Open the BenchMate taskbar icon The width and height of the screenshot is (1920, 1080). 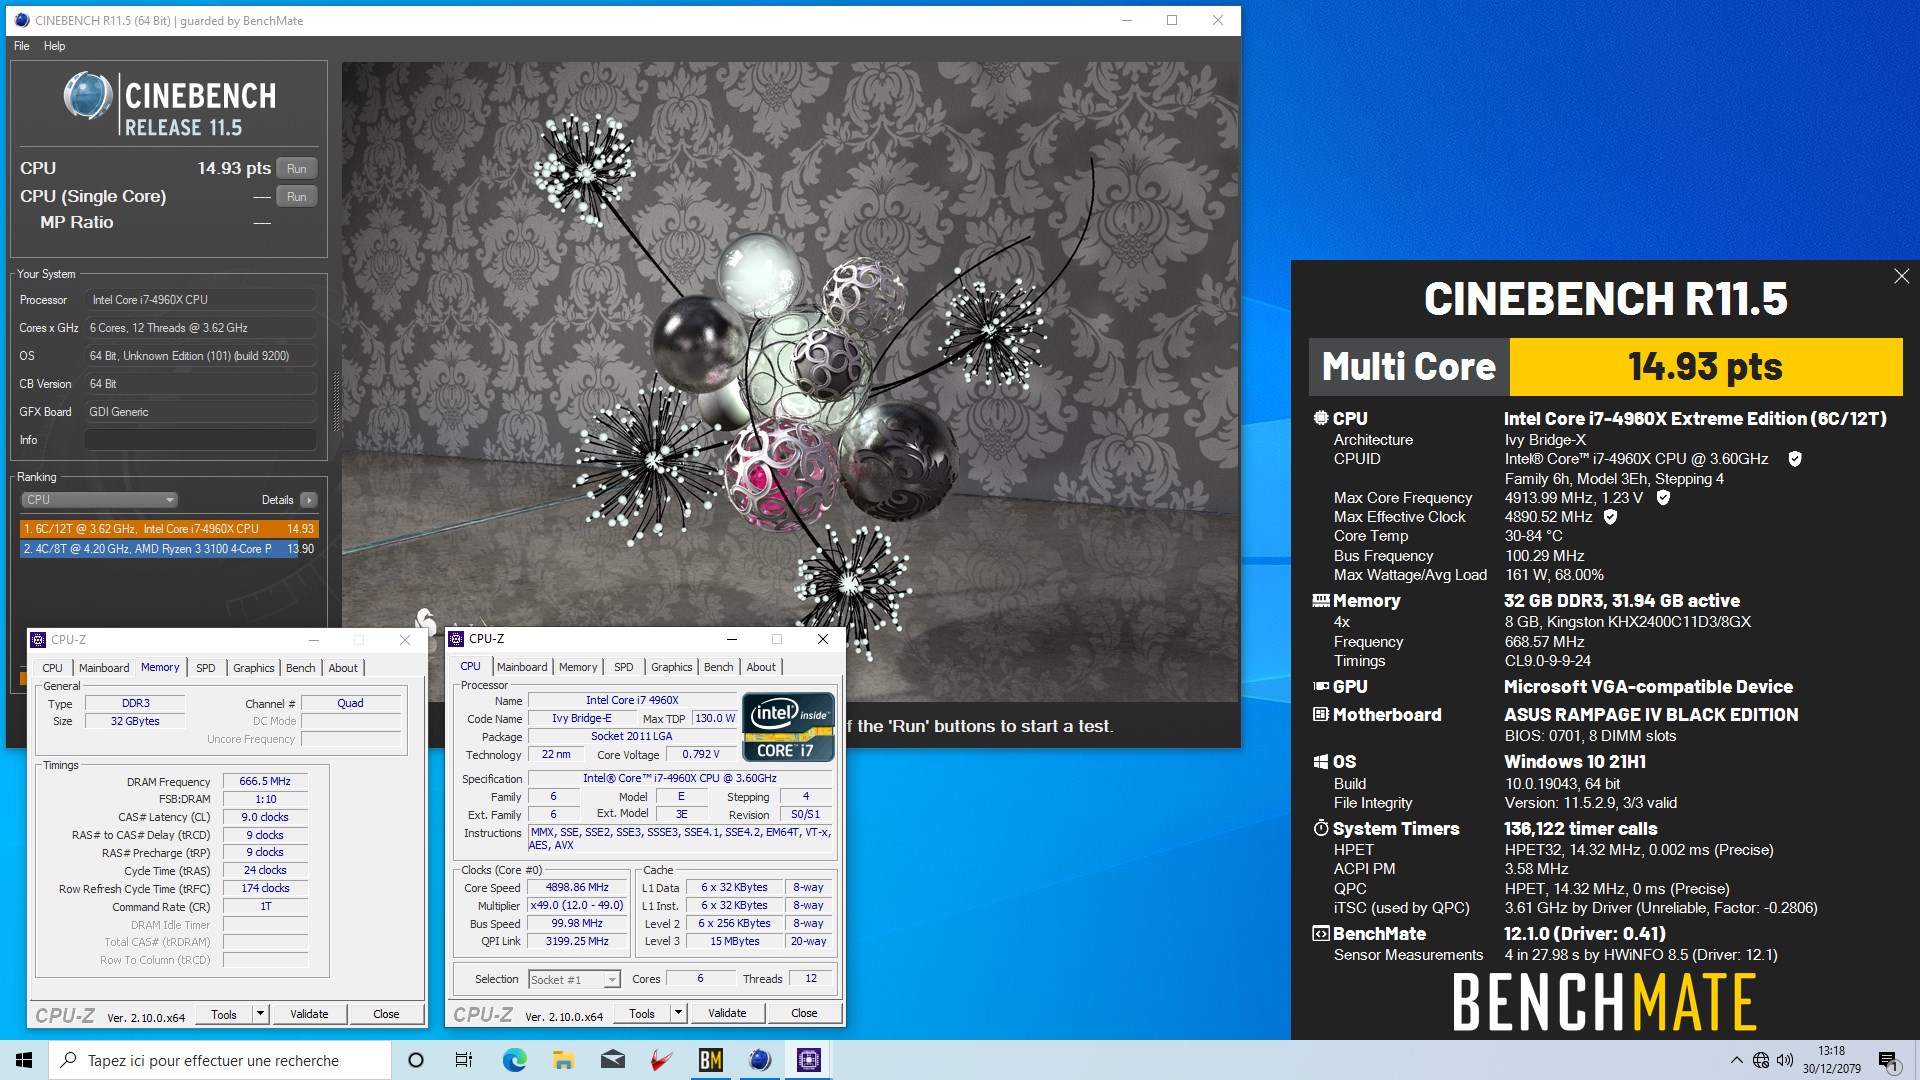click(710, 1060)
